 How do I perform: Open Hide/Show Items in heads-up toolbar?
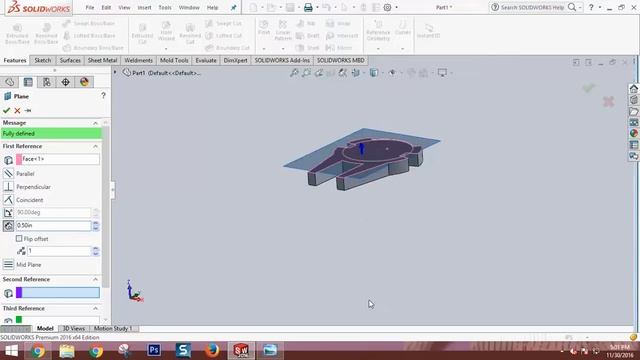392,73
